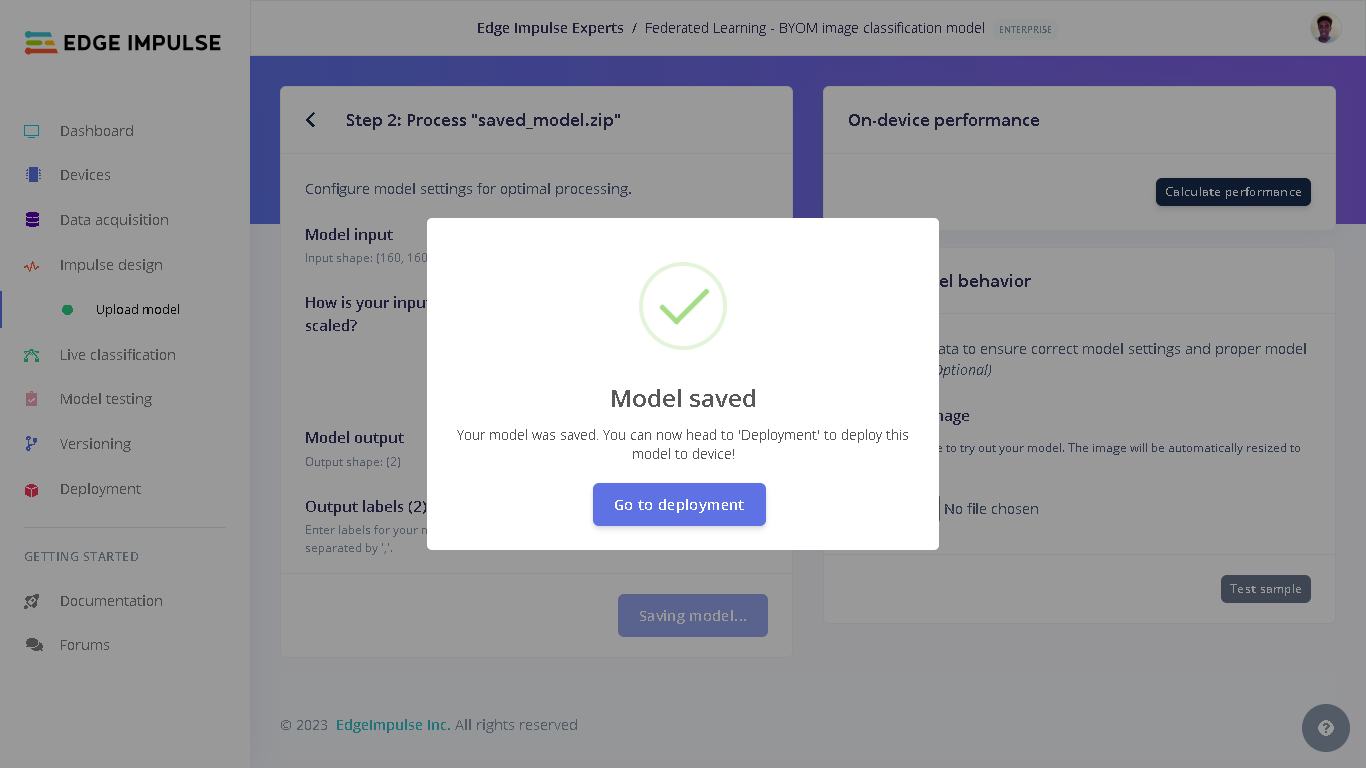Click the Calculate performance button

[1233, 192]
